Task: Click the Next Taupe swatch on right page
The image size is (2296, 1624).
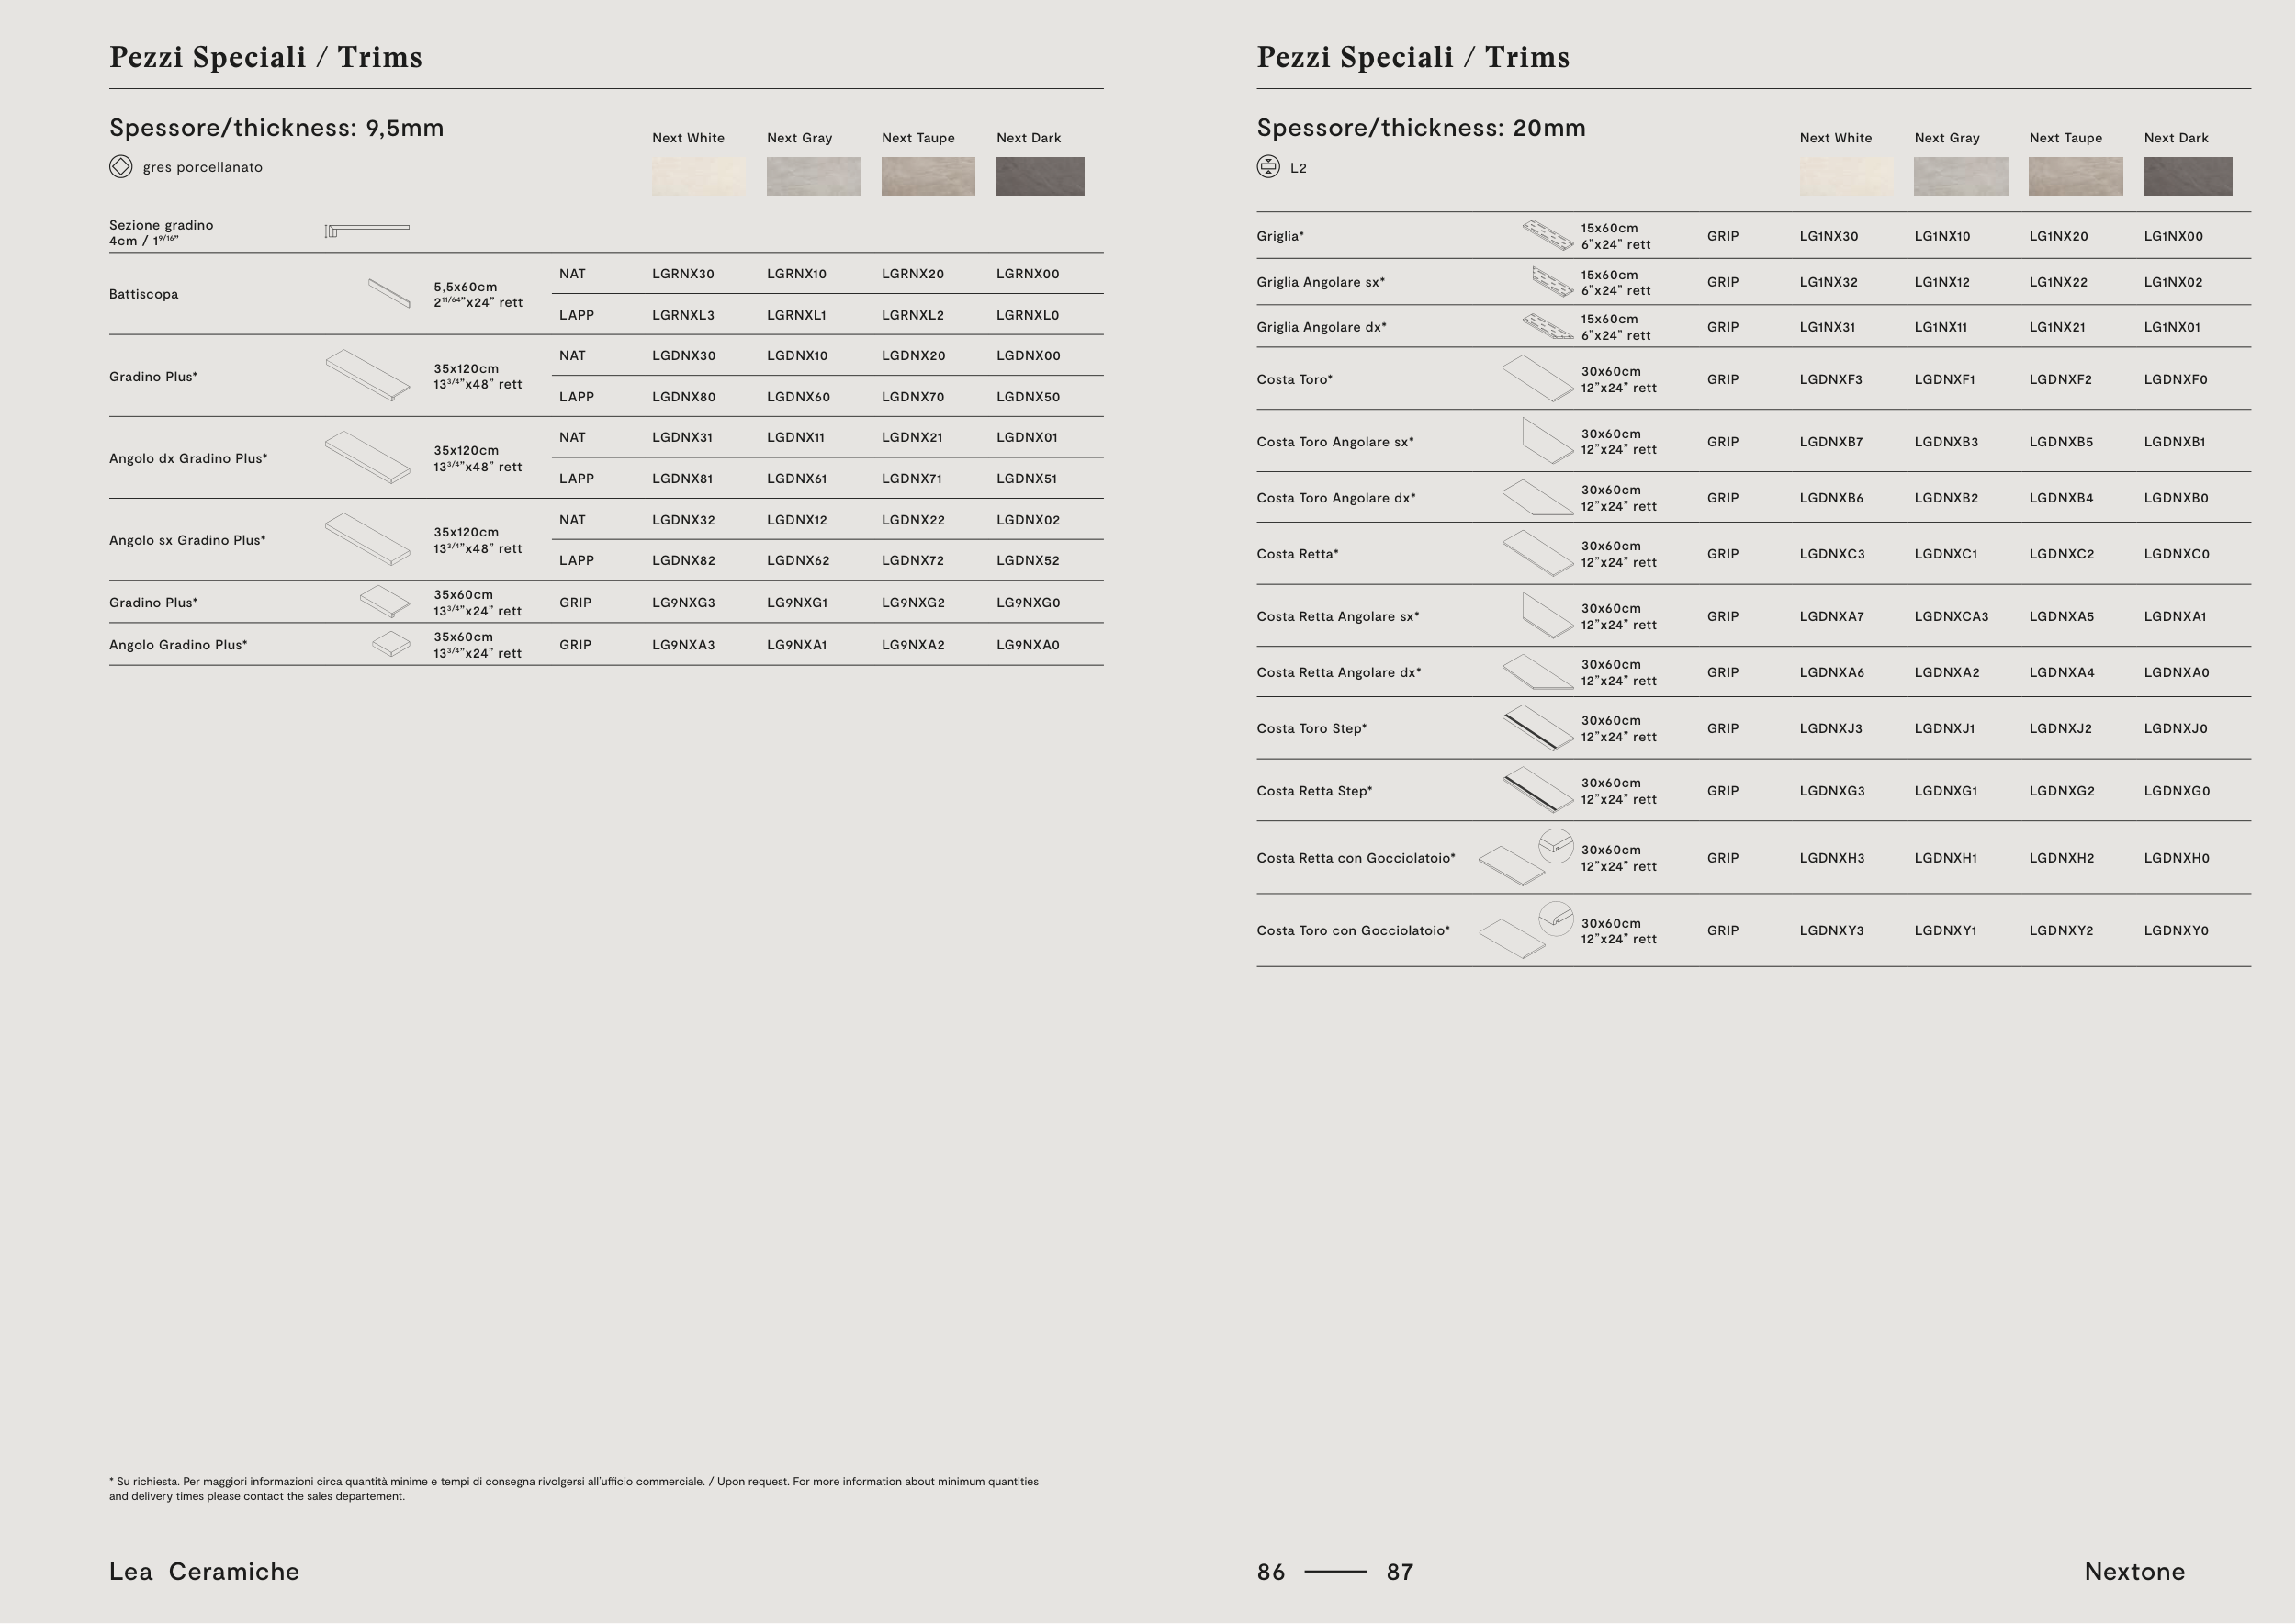Action: pyautogui.click(x=2075, y=176)
